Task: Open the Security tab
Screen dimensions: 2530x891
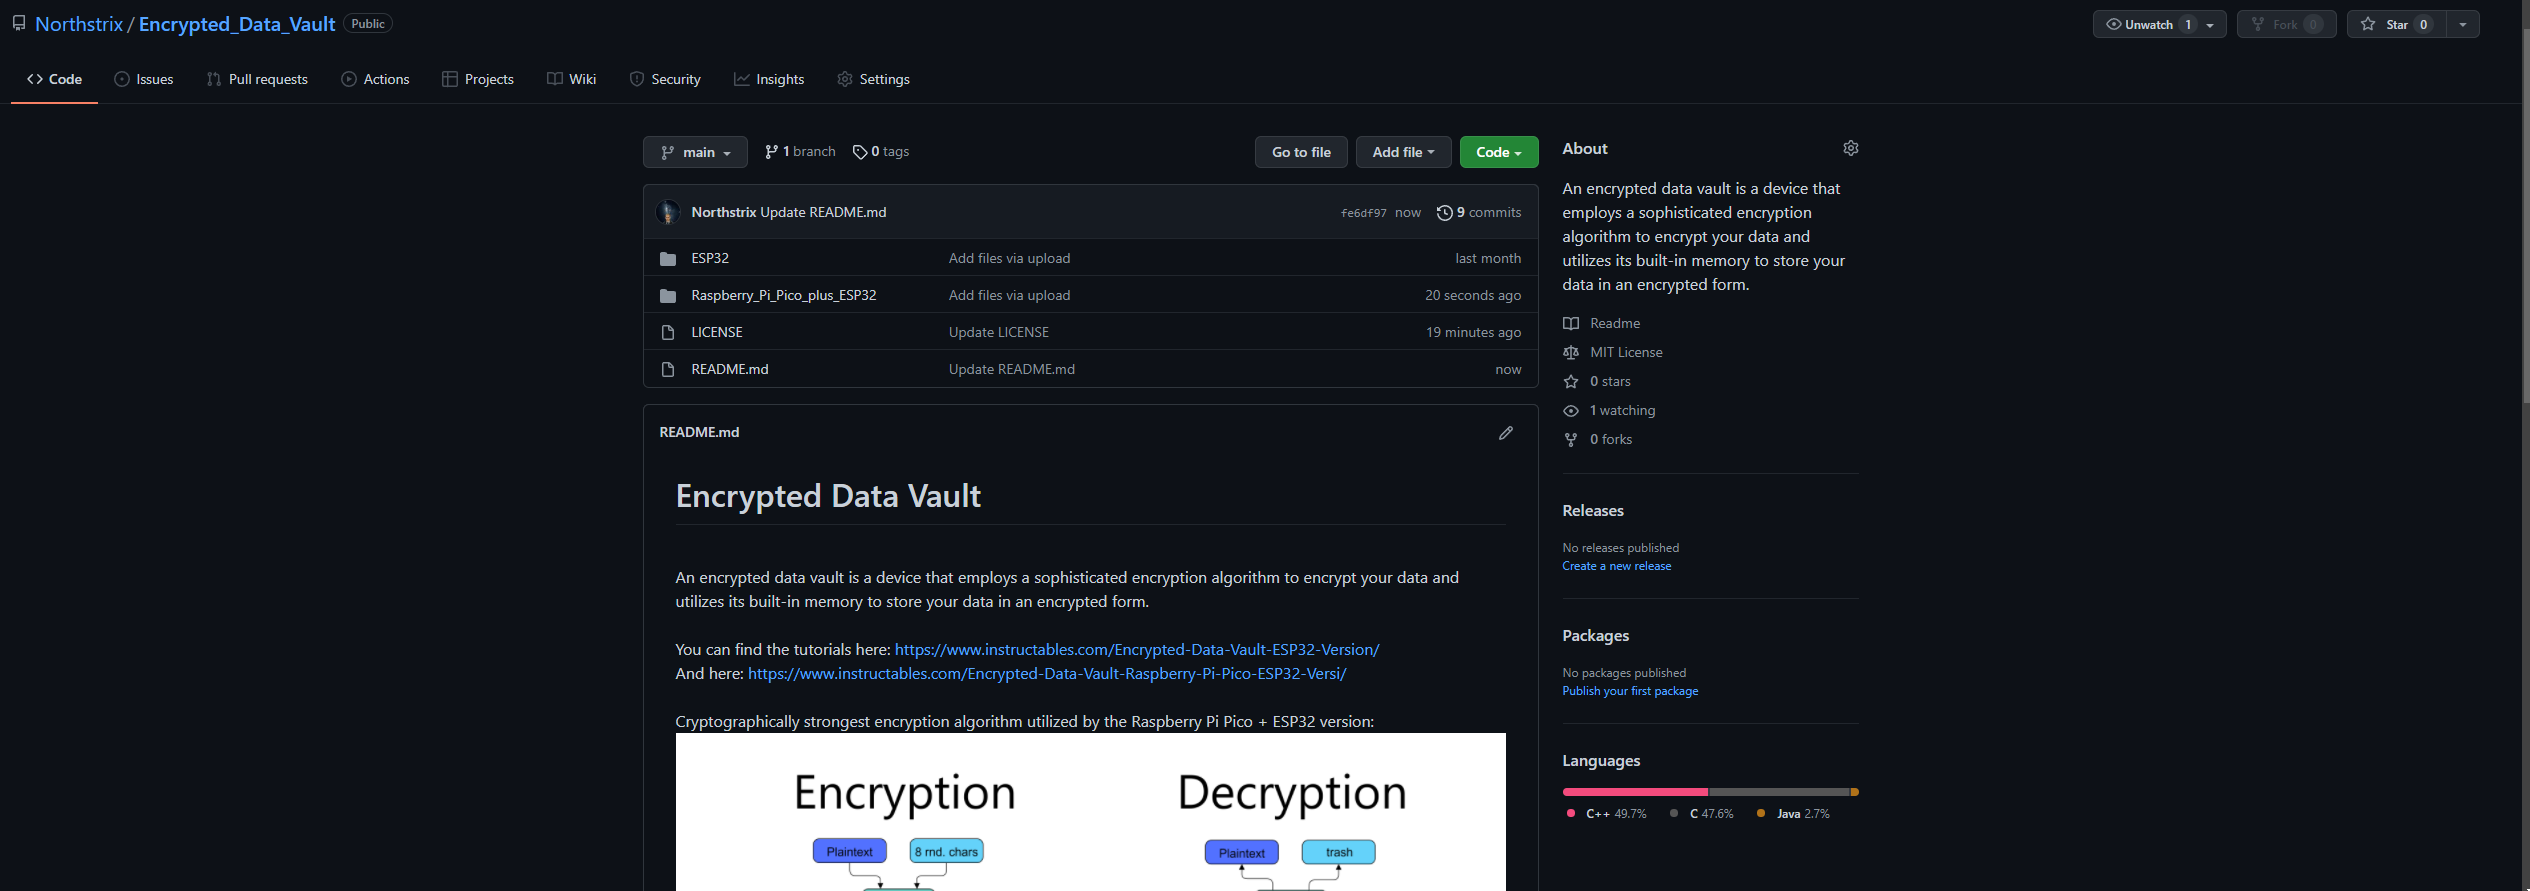Action: (x=665, y=79)
